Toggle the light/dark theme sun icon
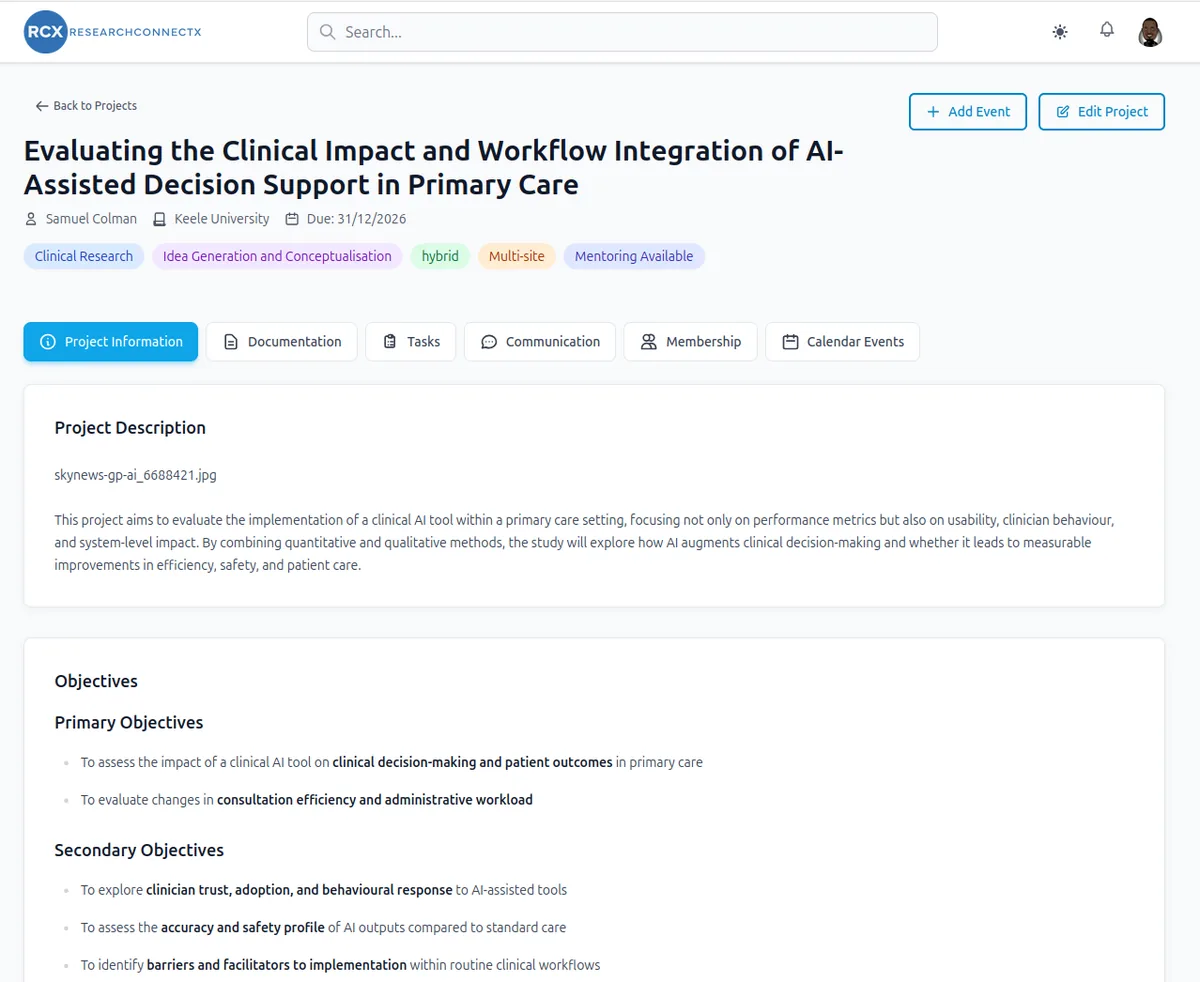The height and width of the screenshot is (982, 1200). 1060,32
